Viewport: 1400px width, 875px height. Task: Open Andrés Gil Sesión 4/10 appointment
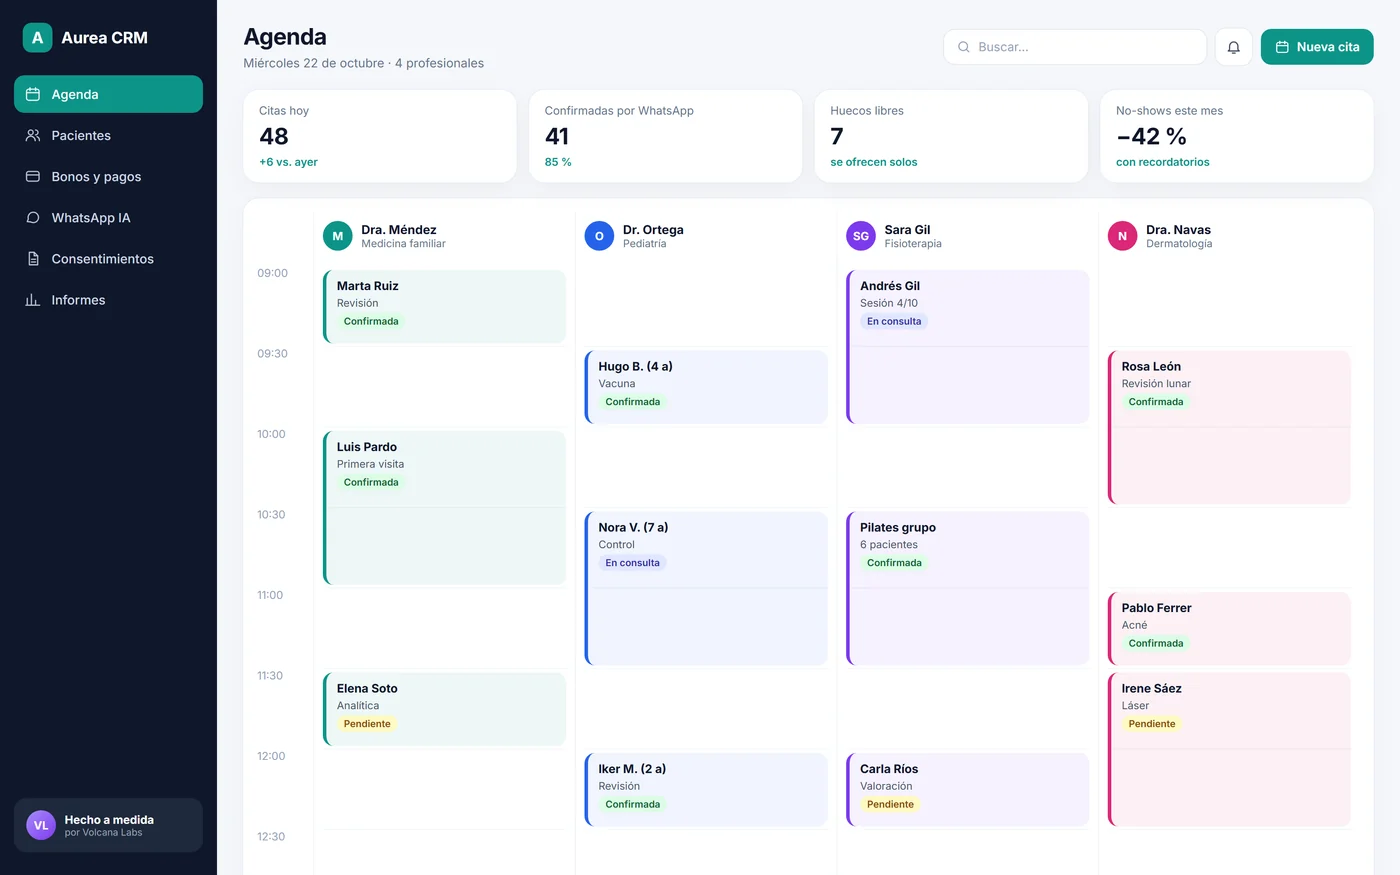(968, 346)
